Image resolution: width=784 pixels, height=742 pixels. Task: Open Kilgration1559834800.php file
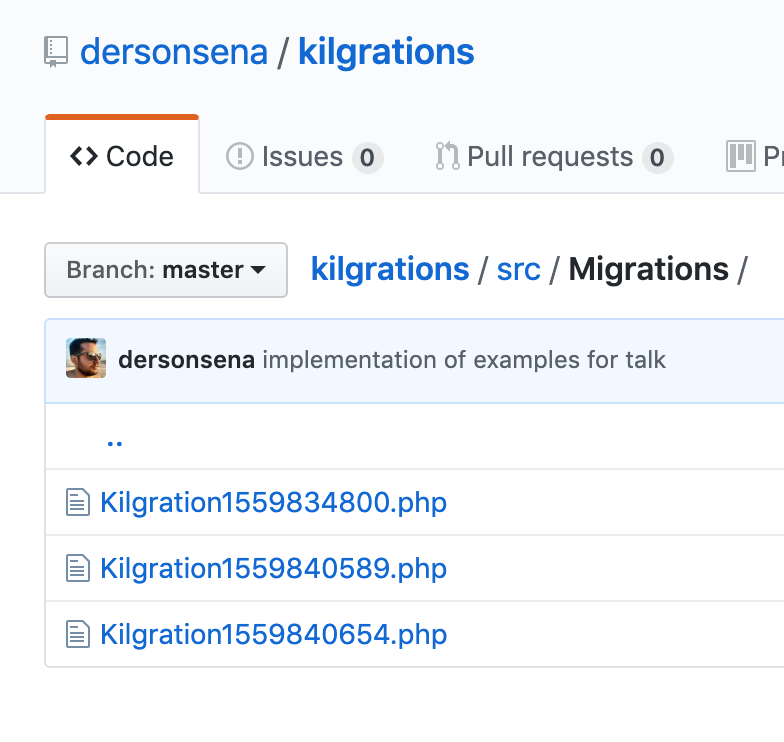[273, 502]
